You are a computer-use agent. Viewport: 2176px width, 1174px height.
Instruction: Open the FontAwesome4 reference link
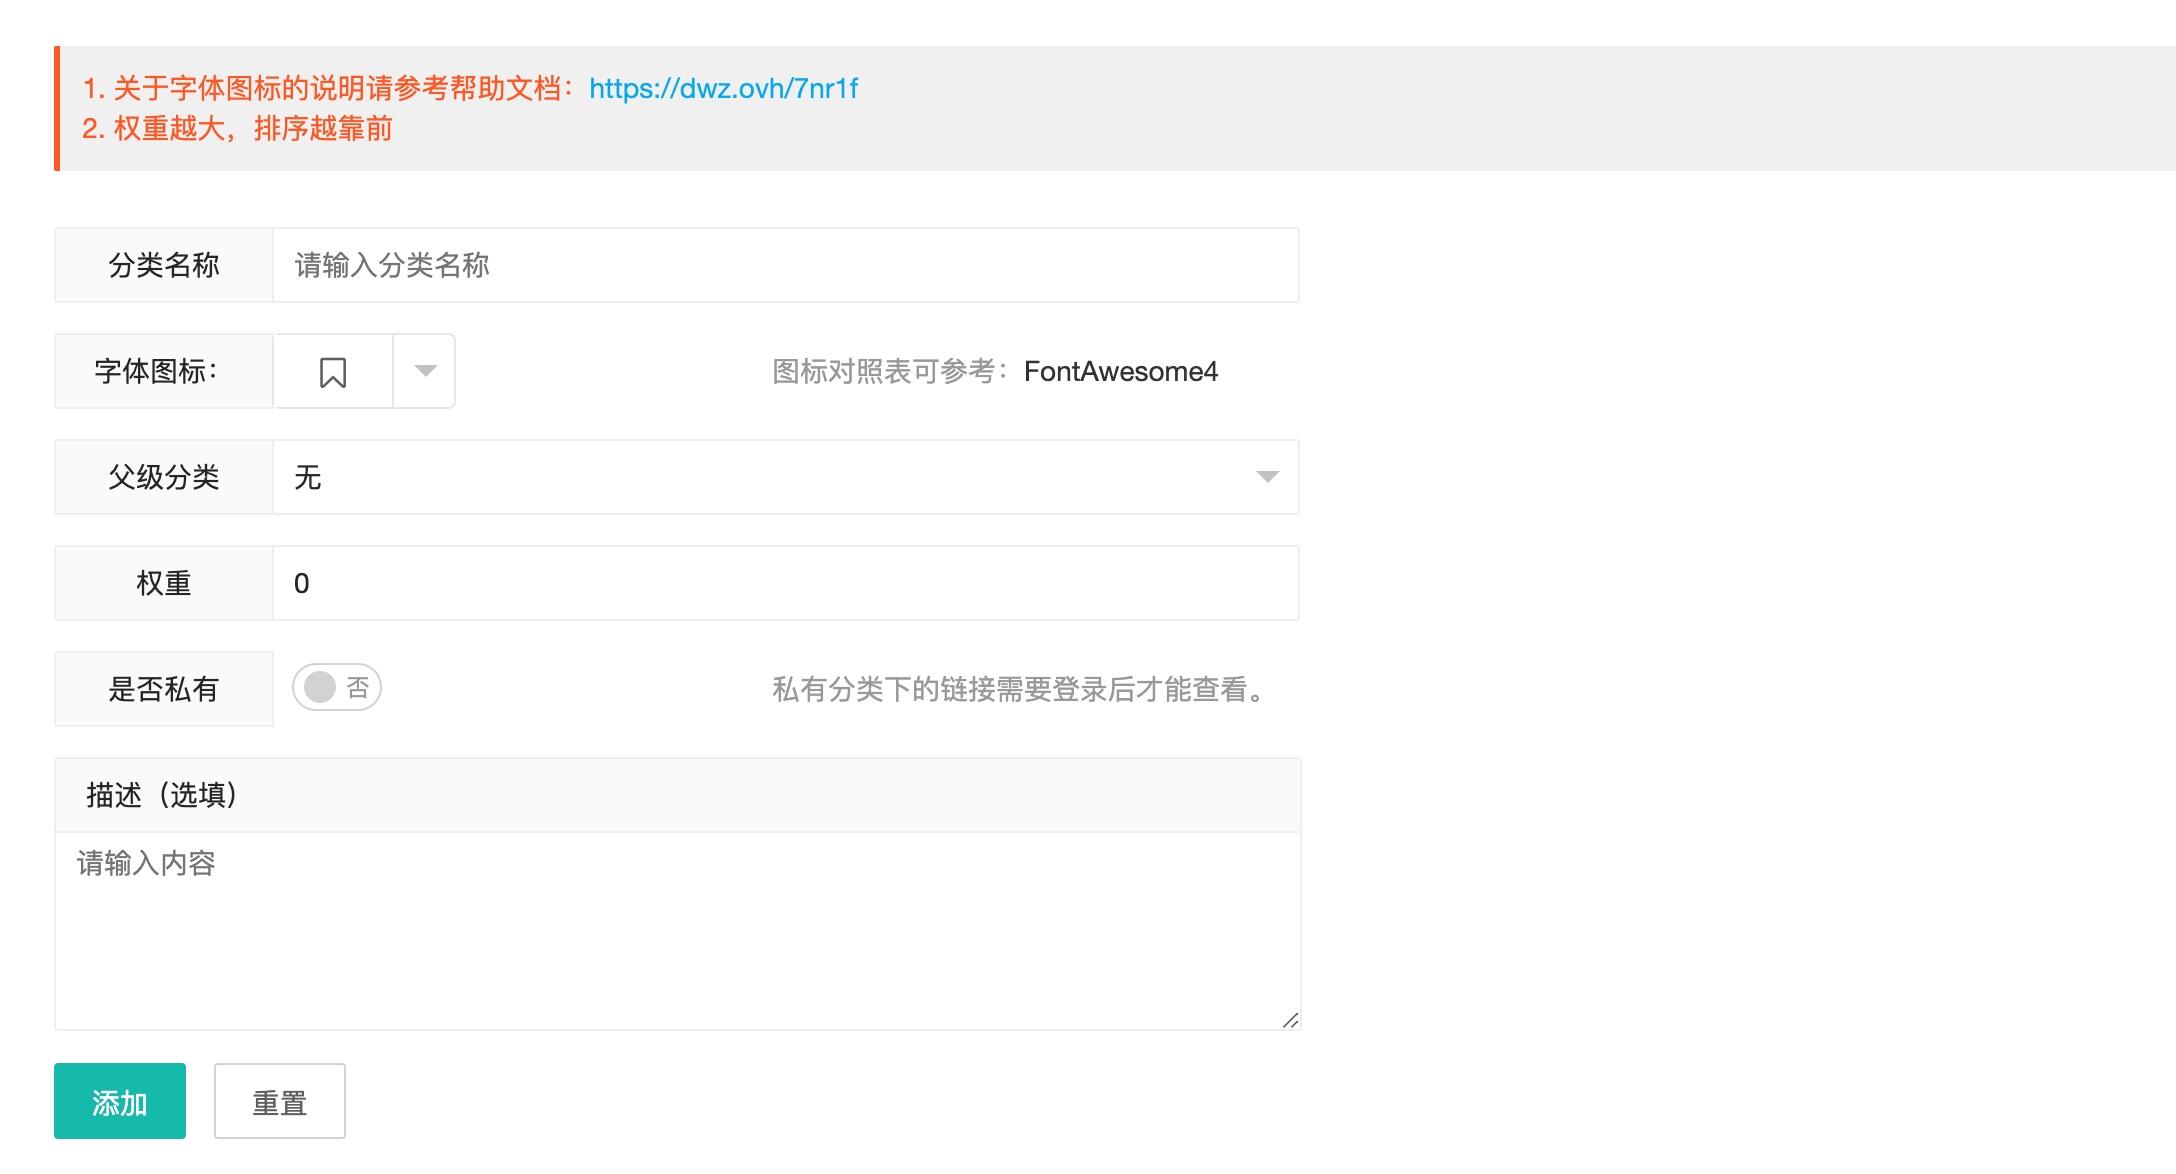(x=1120, y=371)
